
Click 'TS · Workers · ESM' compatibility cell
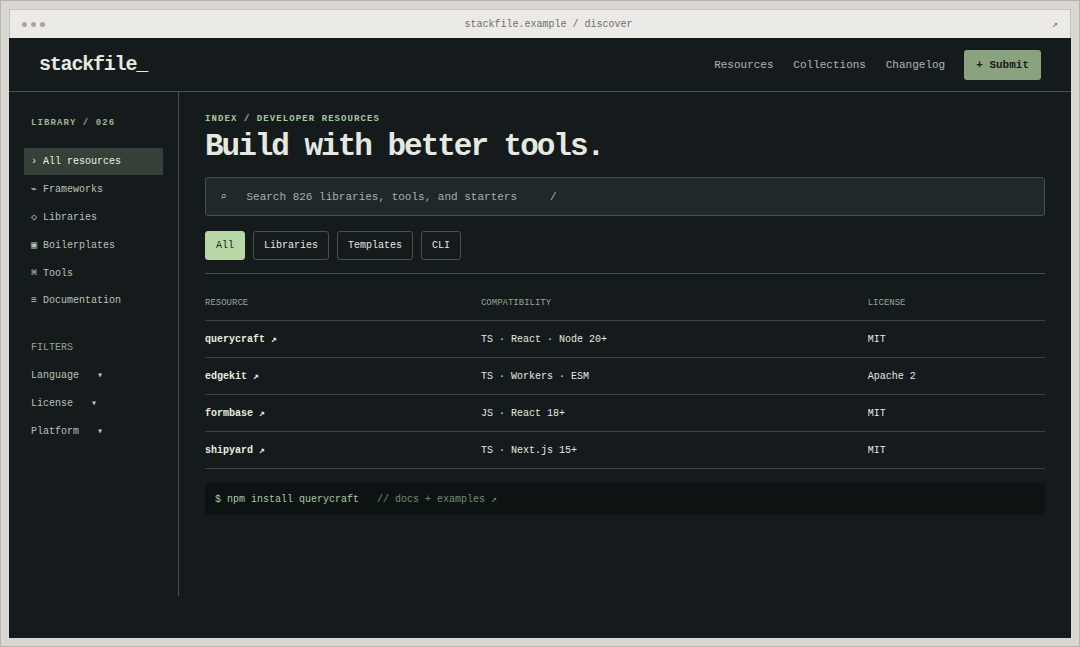coord(534,376)
